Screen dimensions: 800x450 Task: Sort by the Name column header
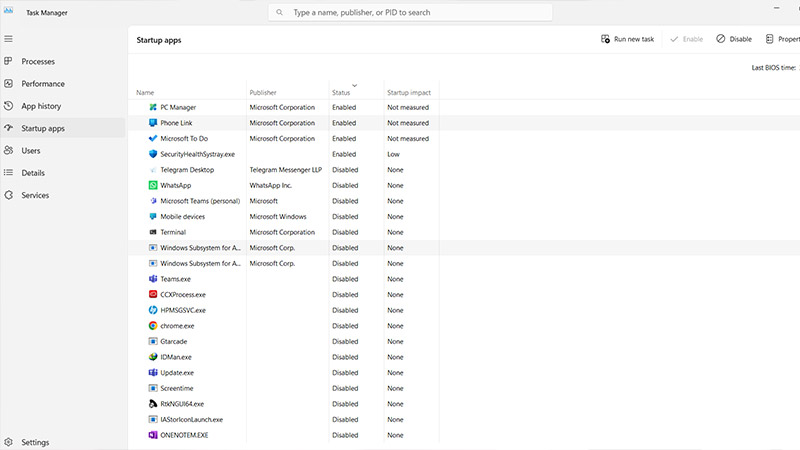(145, 92)
